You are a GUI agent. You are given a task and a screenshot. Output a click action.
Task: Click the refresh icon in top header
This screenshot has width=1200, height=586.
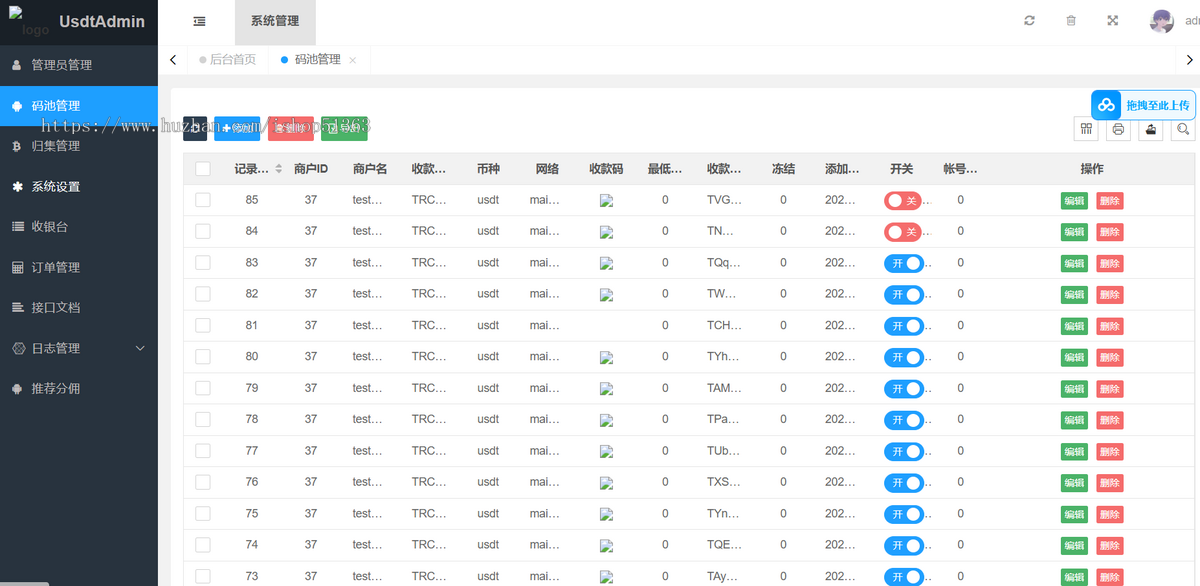coord(1030,21)
